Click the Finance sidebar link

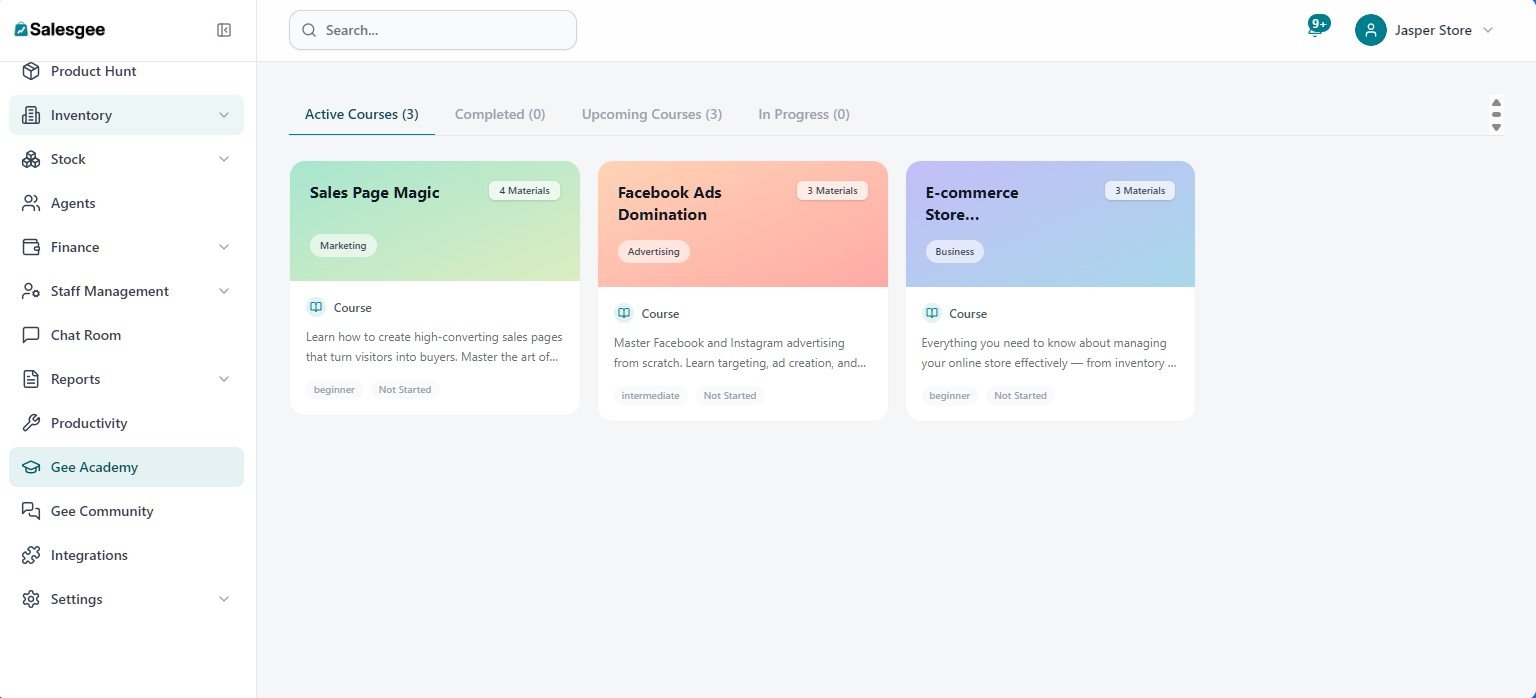(75, 247)
